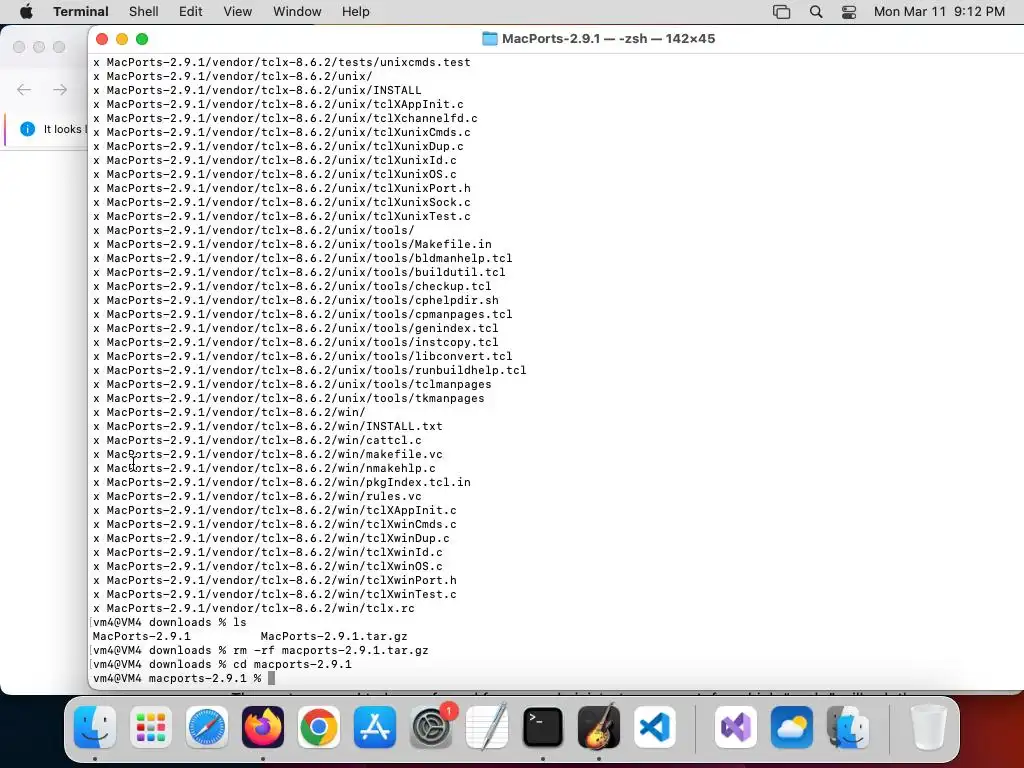Open the Shell menu
Image resolution: width=1024 pixels, height=768 pixels.
click(x=144, y=12)
